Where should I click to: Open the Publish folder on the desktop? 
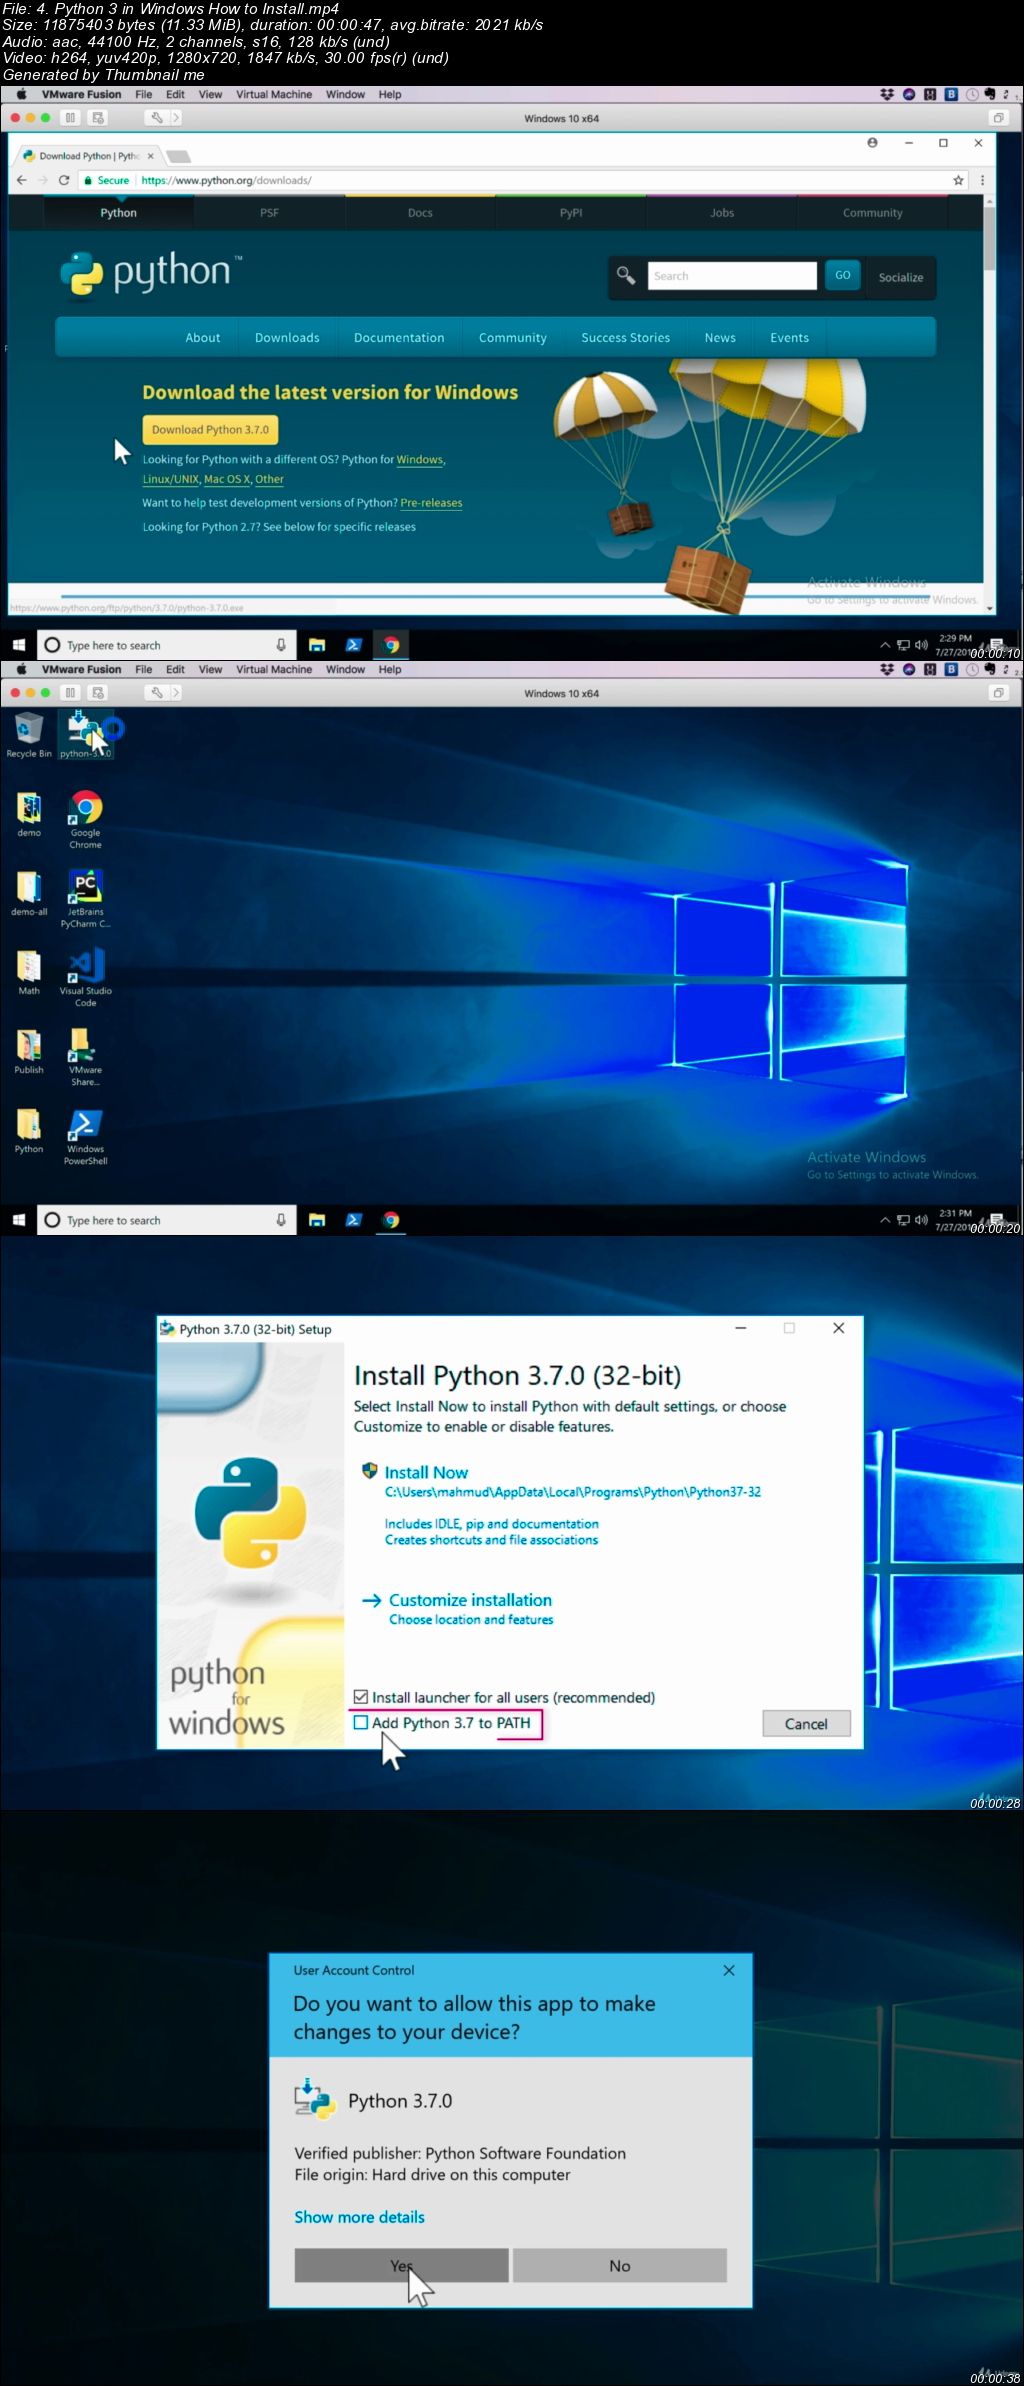pos(29,1051)
